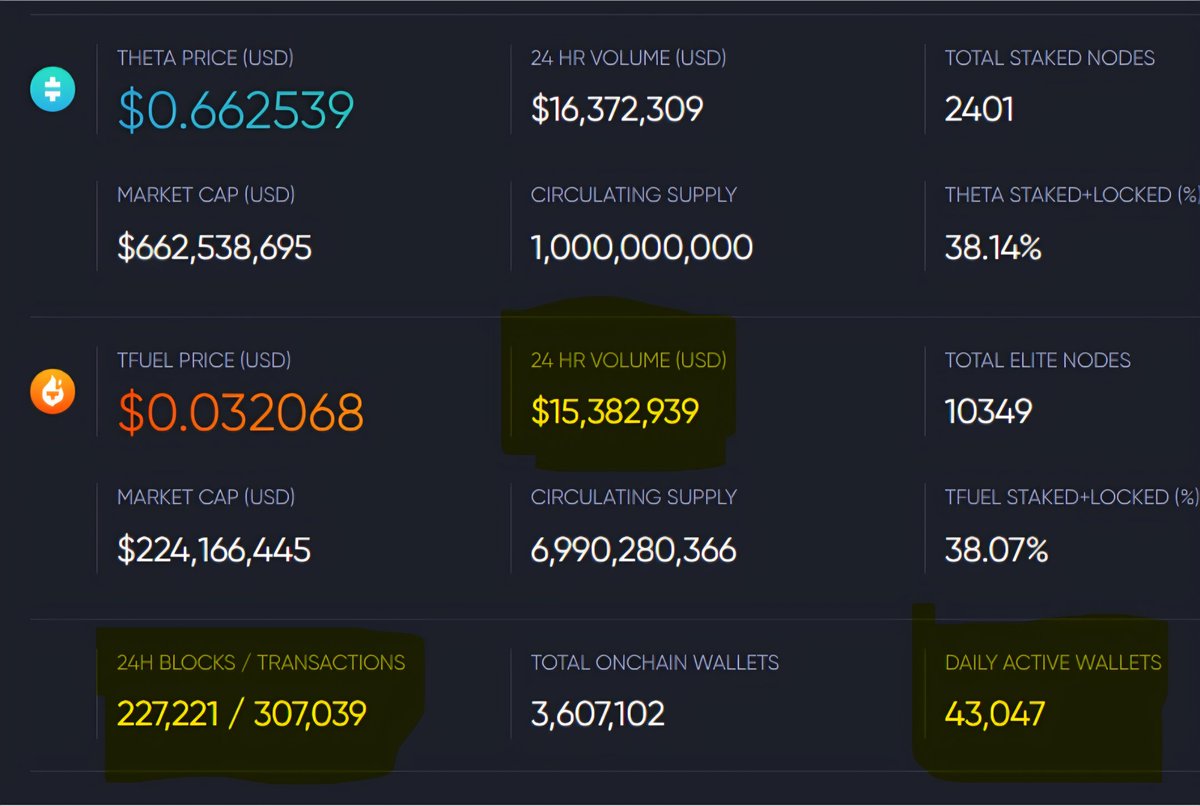Click total staked nodes value 2401
This screenshot has width=1200, height=806.
tap(979, 109)
